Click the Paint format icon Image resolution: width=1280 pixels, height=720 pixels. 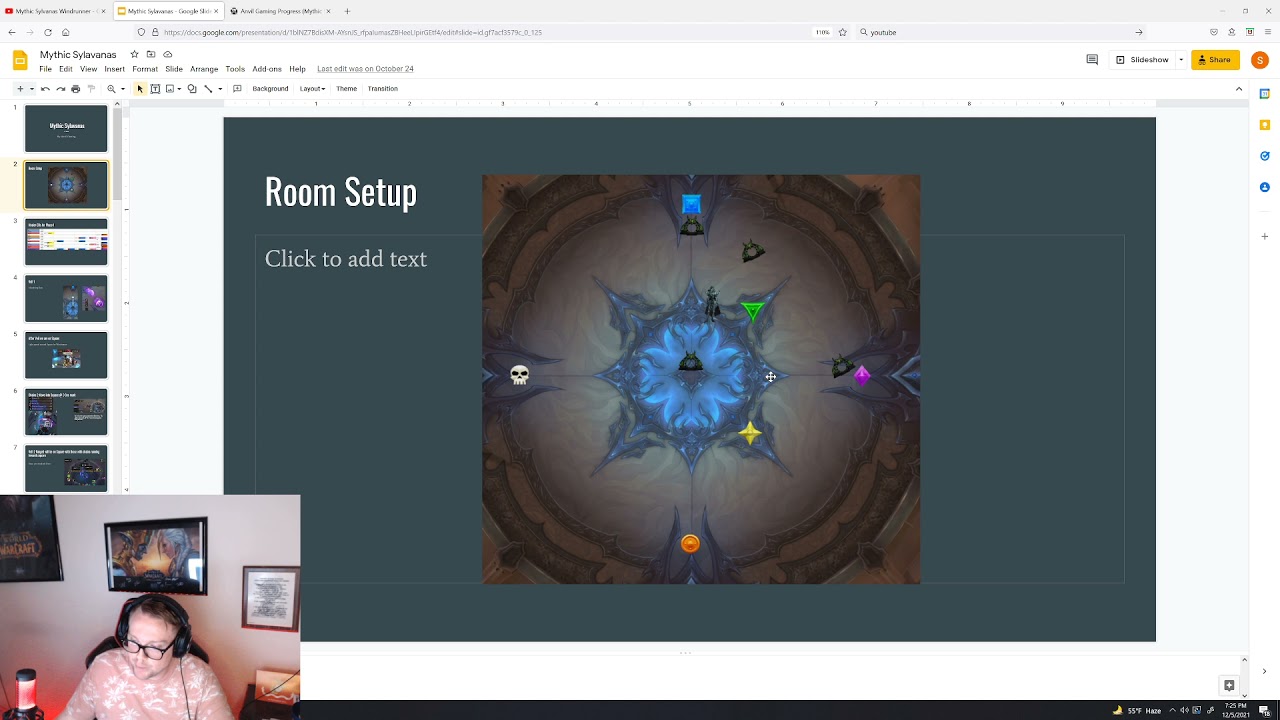(x=90, y=89)
